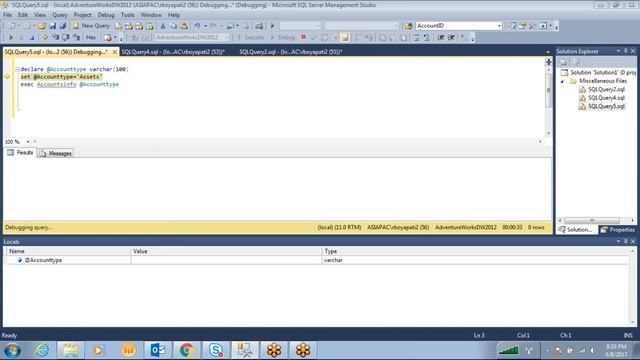Open Internet Explorer from the taskbar
The width and height of the screenshot is (640, 360).
42,350
